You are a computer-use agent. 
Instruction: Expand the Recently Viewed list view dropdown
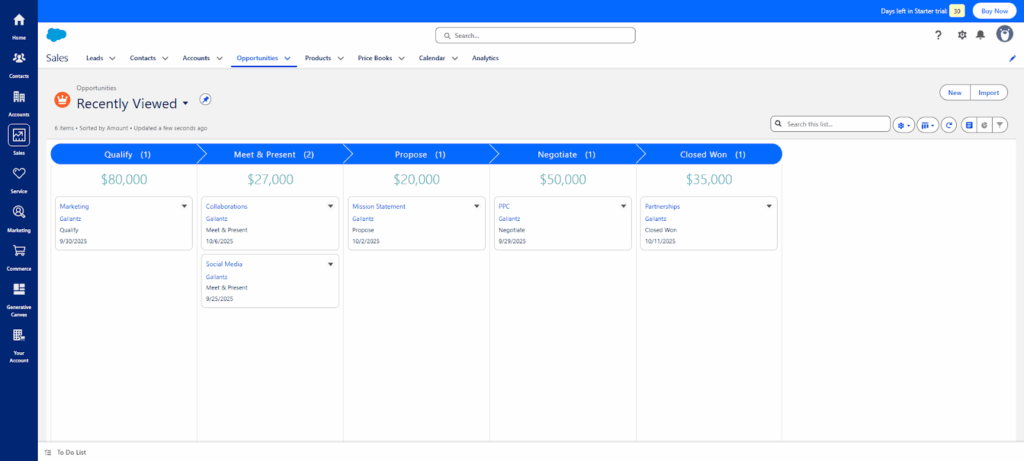pos(186,104)
